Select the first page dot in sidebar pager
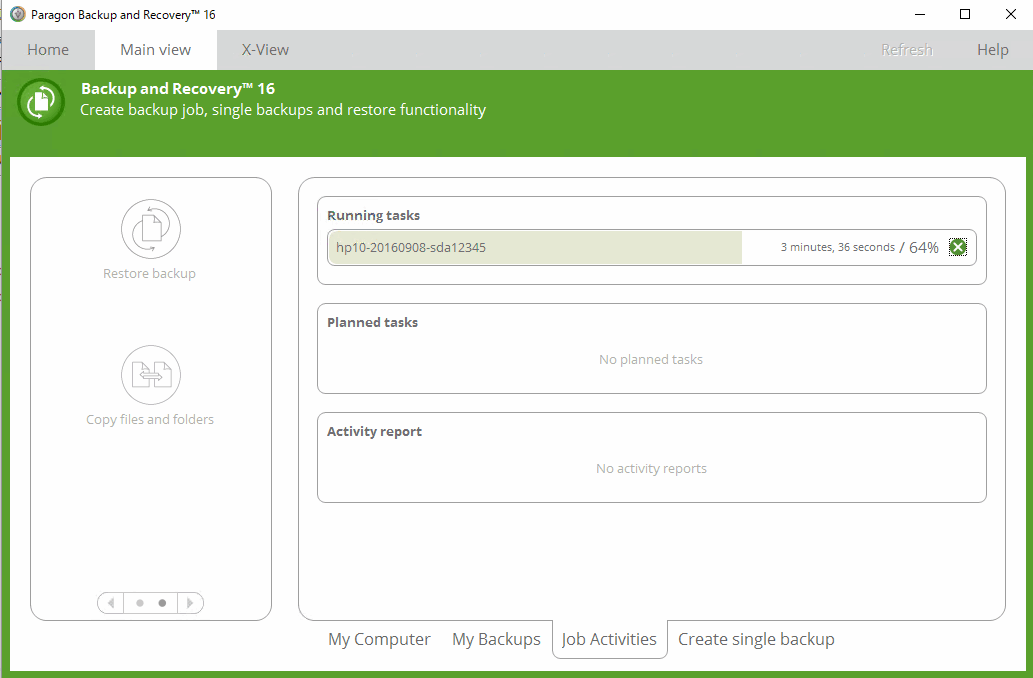This screenshot has width=1033, height=678. (x=140, y=603)
